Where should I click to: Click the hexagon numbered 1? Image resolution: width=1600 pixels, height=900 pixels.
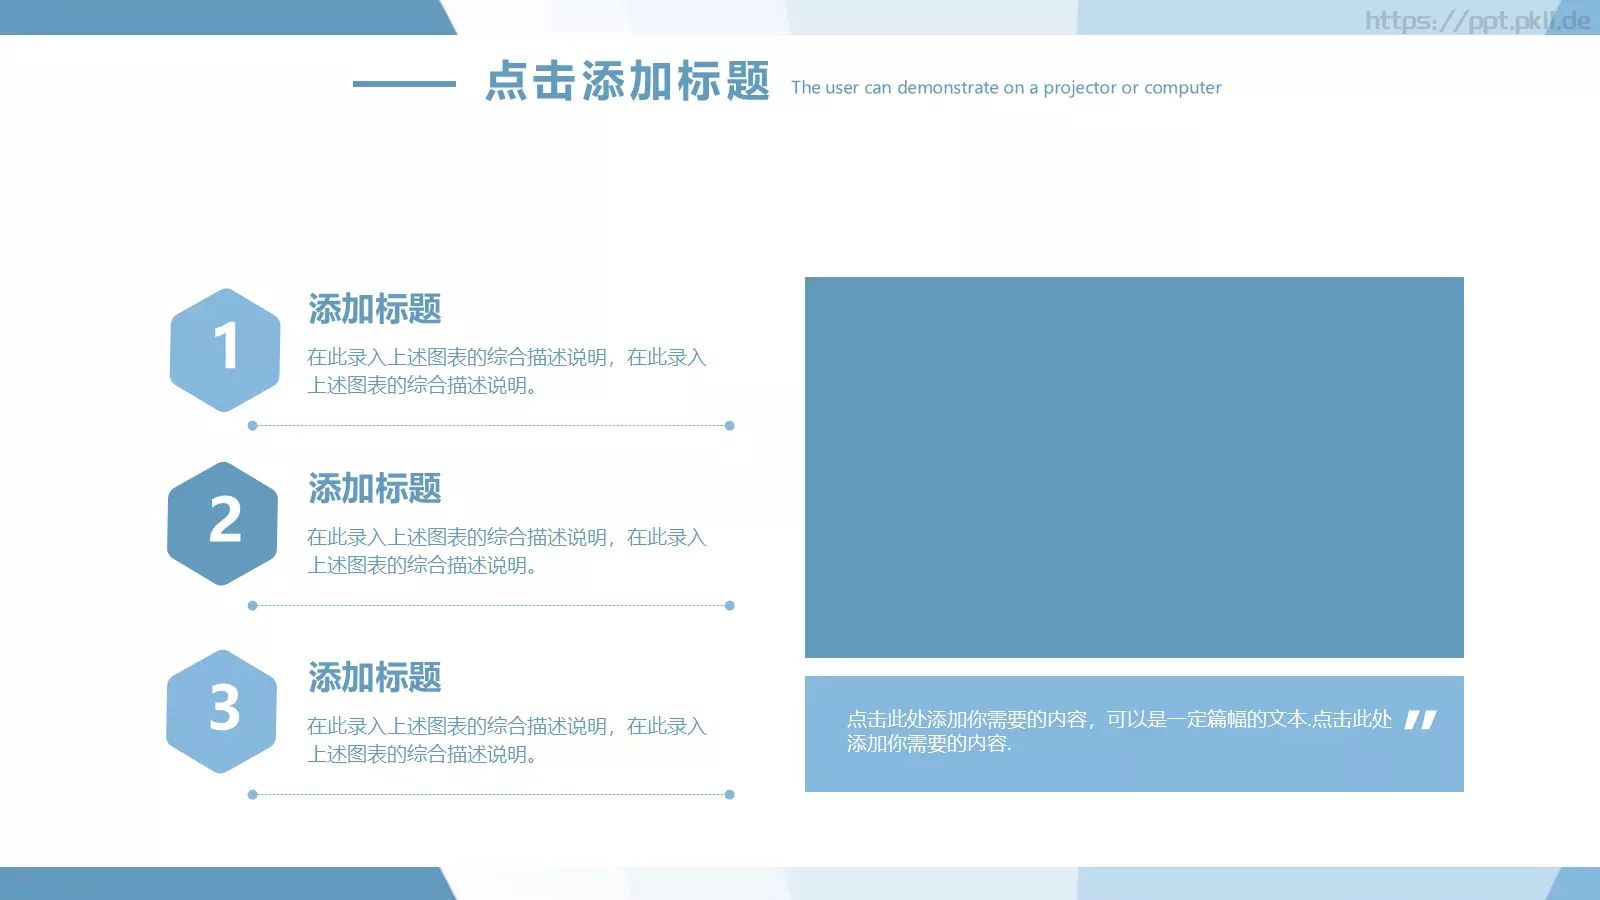click(225, 350)
